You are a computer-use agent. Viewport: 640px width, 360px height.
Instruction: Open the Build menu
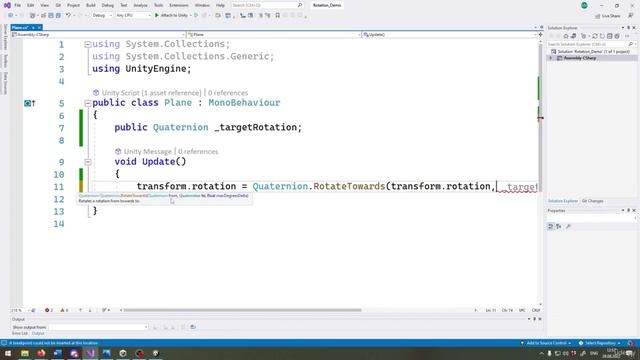91,5
